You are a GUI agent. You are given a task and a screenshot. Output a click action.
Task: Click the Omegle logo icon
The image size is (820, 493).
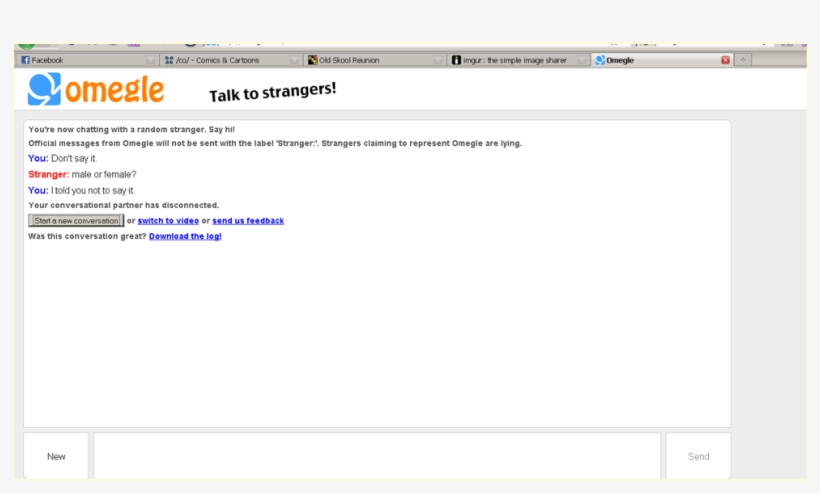point(44,89)
